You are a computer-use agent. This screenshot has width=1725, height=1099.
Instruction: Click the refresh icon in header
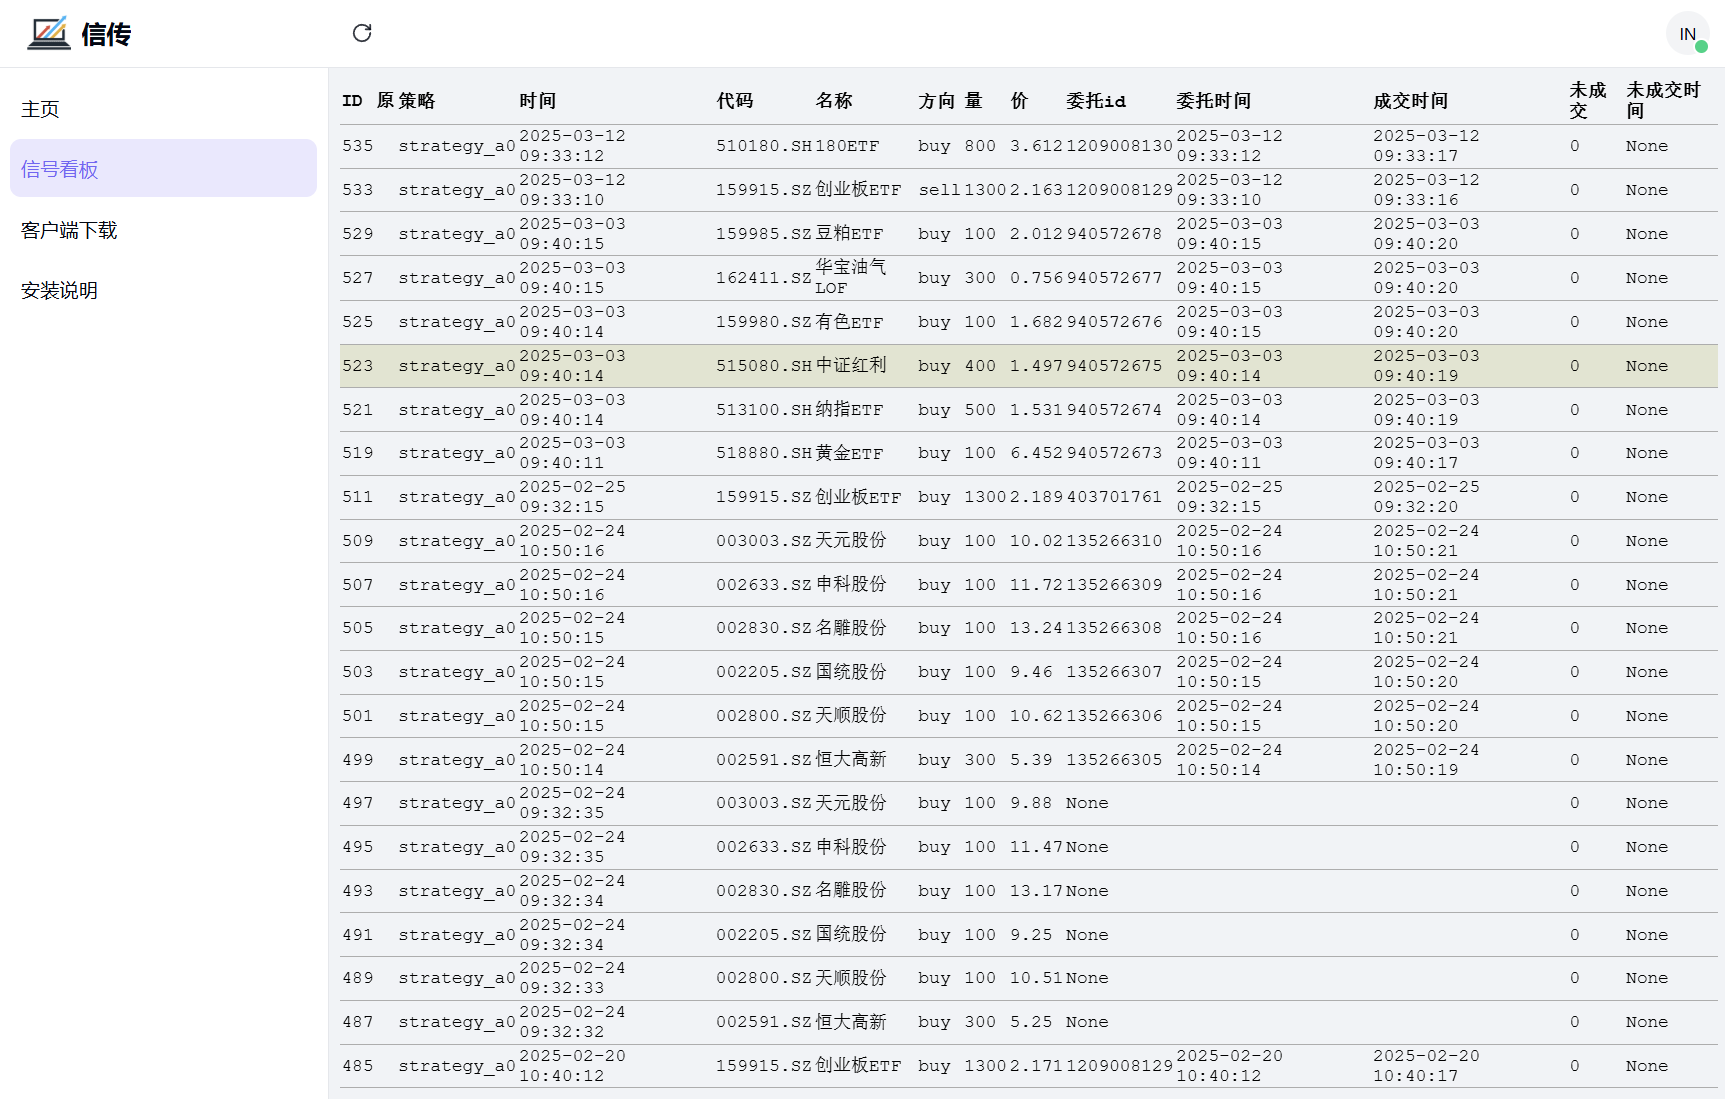click(x=362, y=33)
